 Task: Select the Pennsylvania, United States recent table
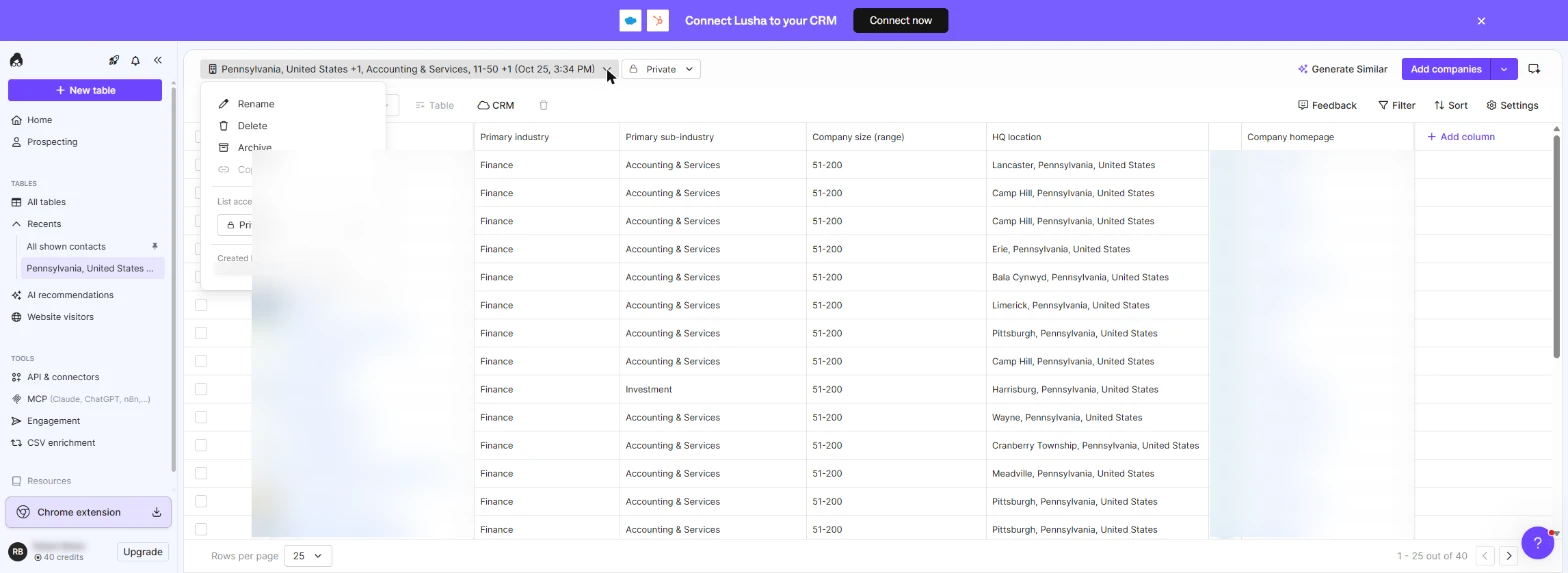[92, 268]
